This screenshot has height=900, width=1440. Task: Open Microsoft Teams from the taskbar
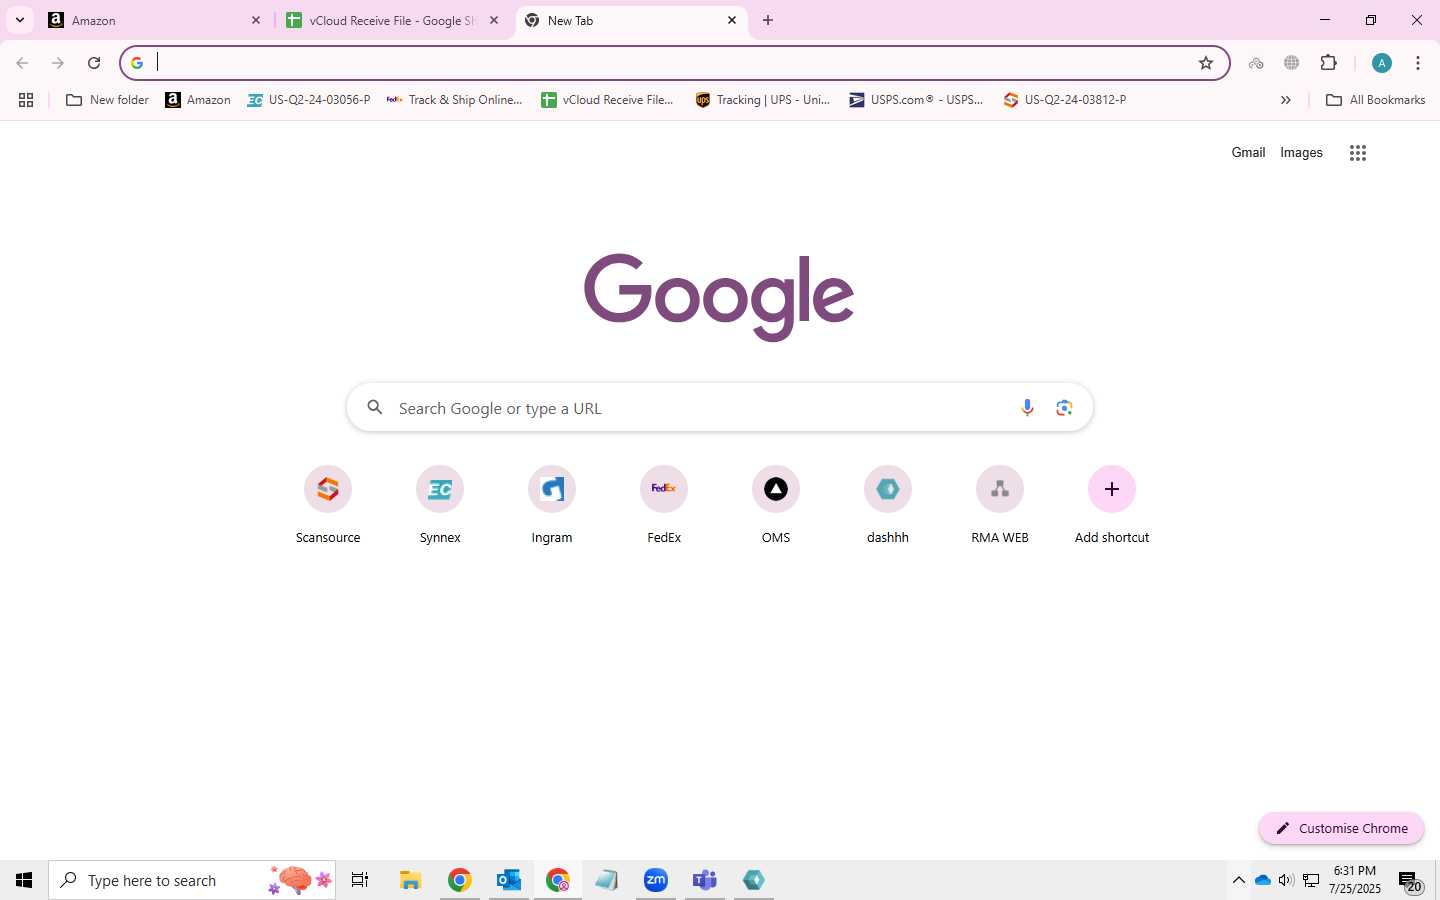705,880
